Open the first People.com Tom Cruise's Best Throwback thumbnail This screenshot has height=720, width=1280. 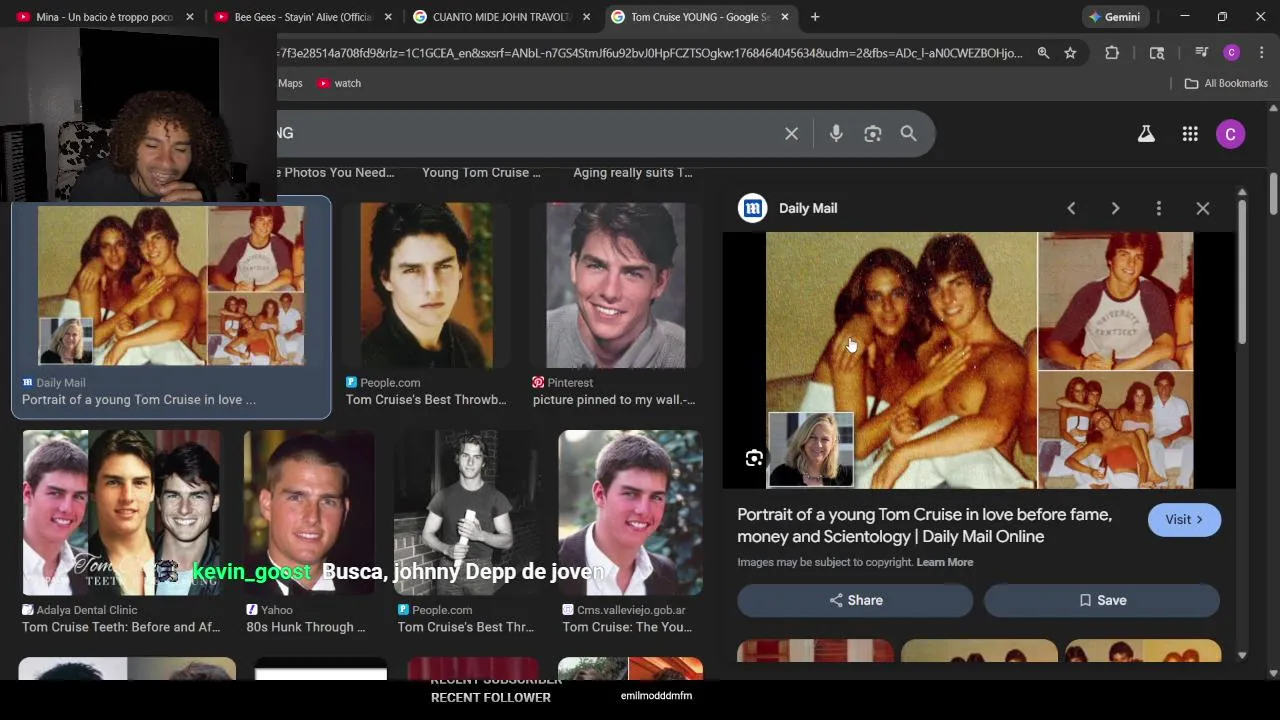pos(426,285)
